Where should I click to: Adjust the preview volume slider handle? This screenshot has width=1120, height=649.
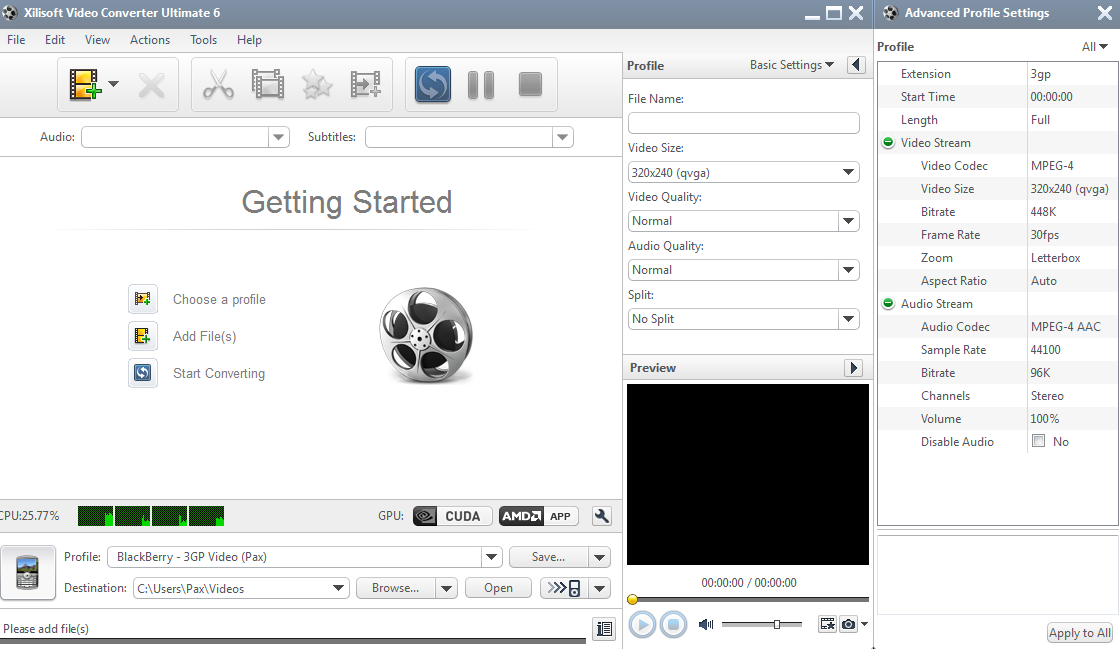776,625
